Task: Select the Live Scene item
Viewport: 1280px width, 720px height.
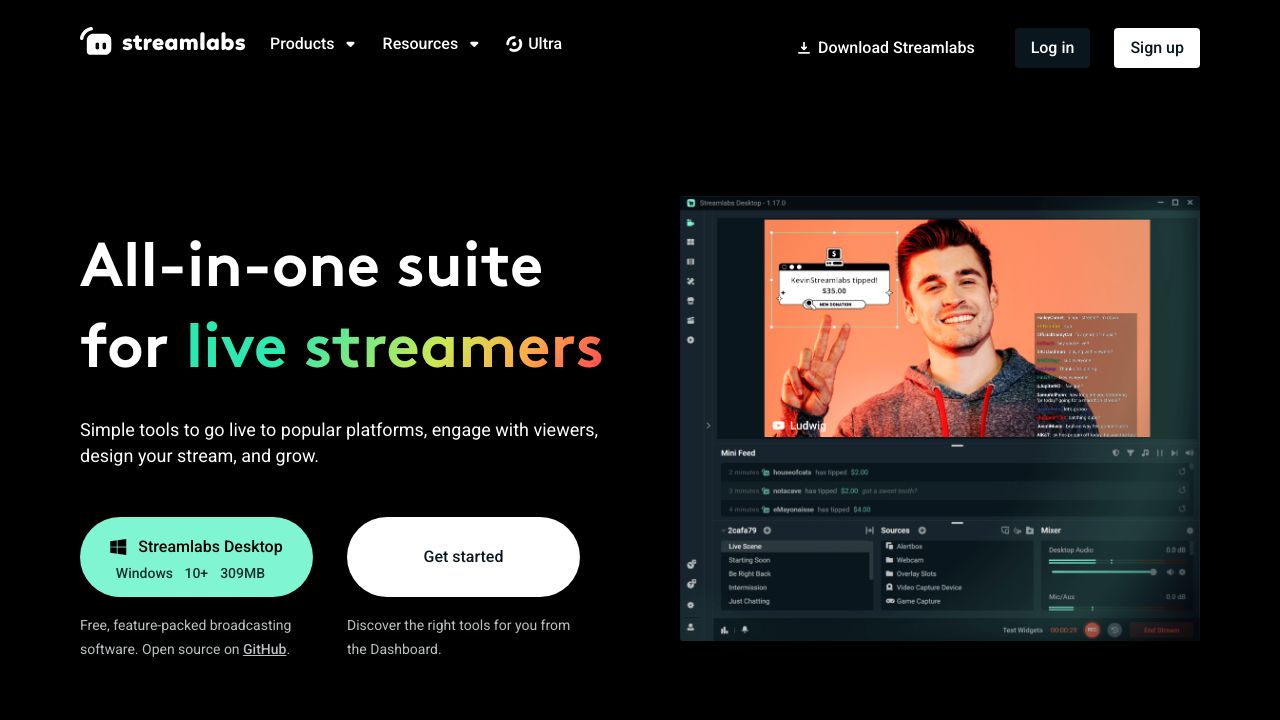Action: click(x=796, y=547)
